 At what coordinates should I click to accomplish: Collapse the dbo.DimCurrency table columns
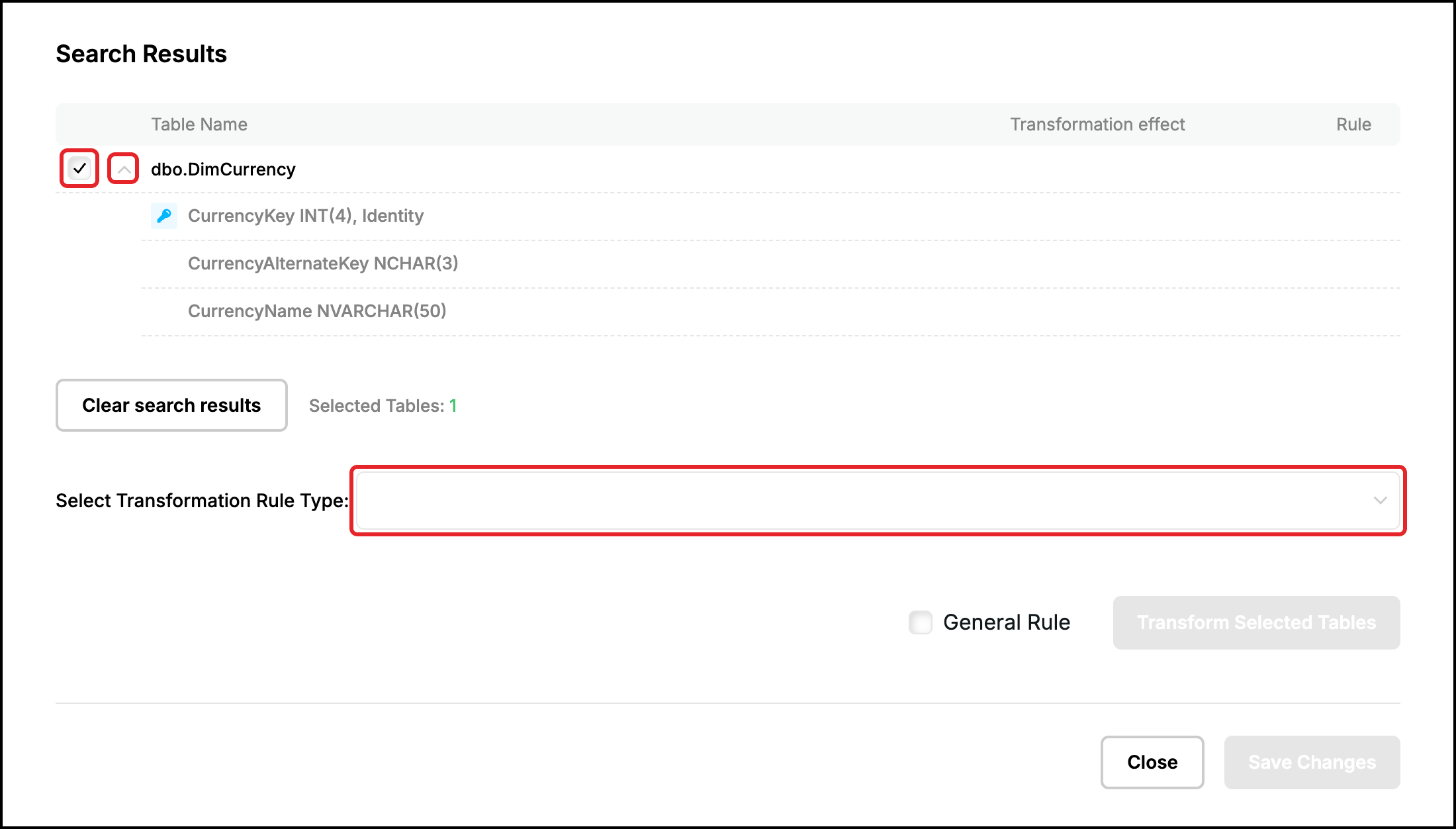click(123, 169)
